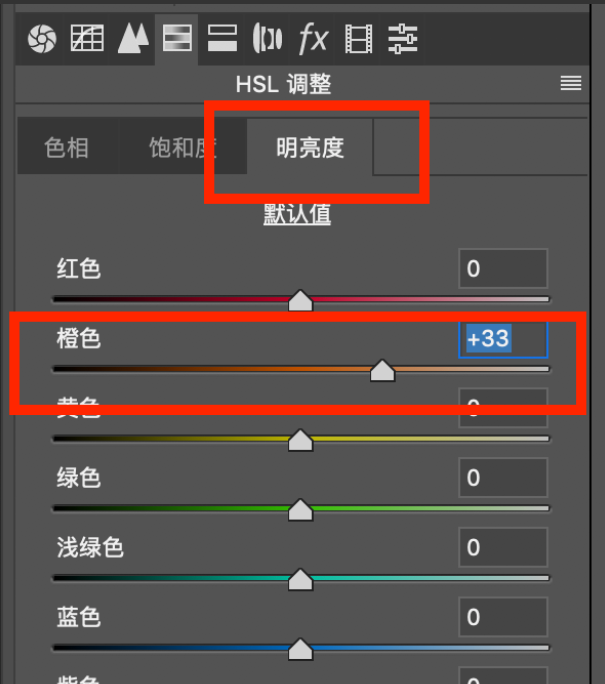
Task: Click the 红色 luminance slider handle
Action: click(301, 300)
